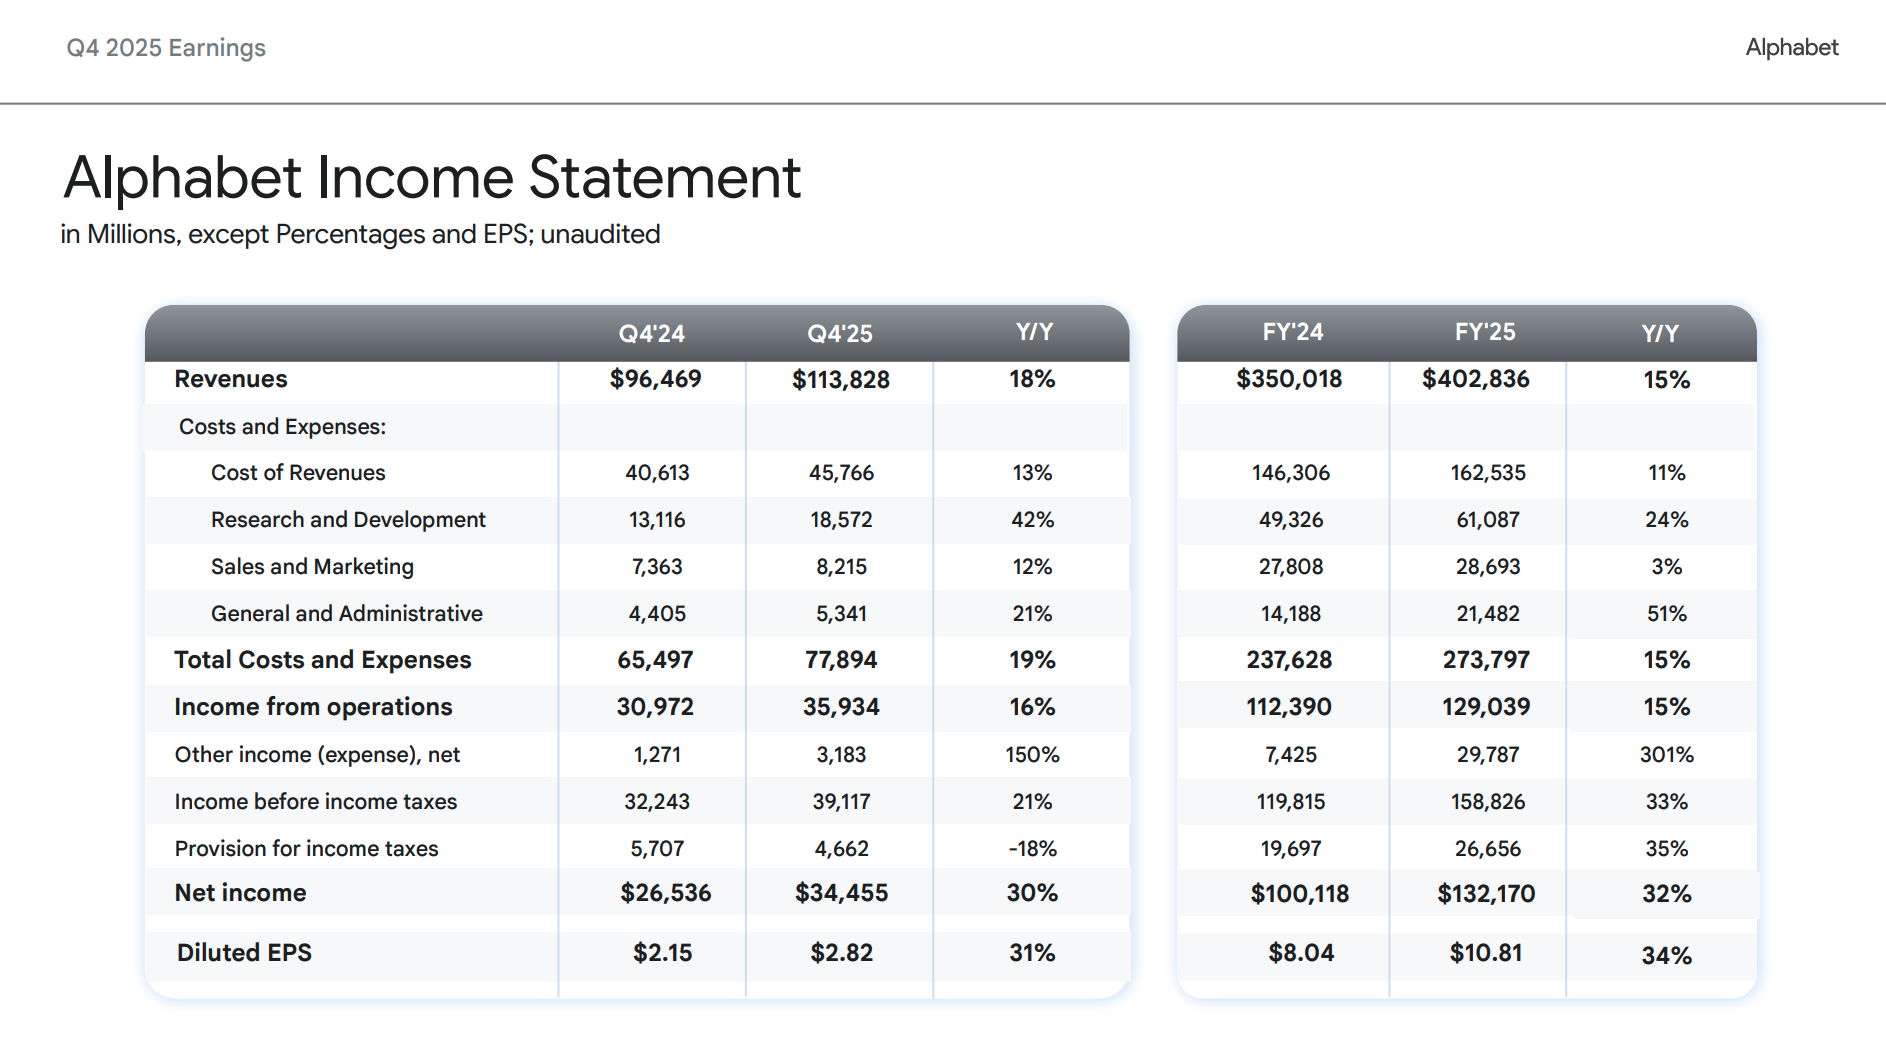The height and width of the screenshot is (1040, 1886).
Task: Select the Q4'25 column header
Action: (x=839, y=333)
